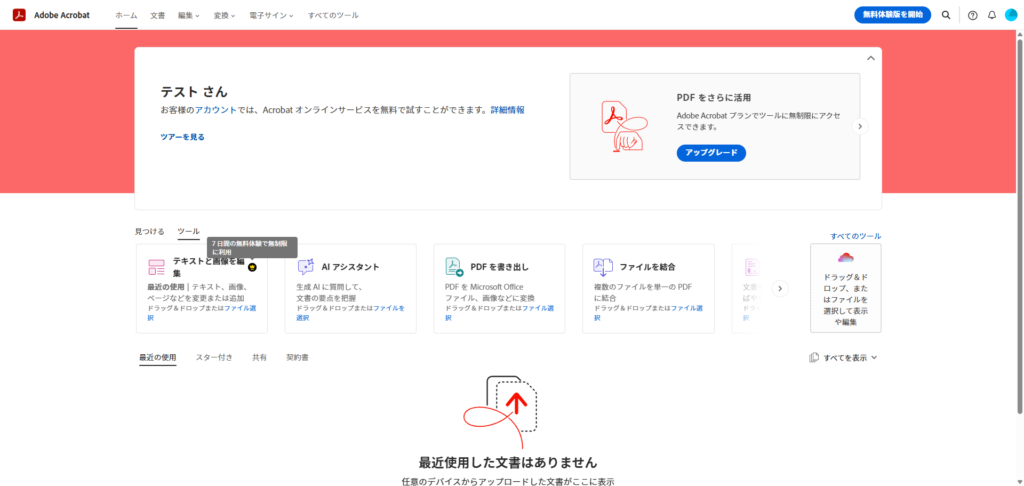Select the 最近の使用 tab
The height and width of the screenshot is (486, 1024).
(x=157, y=357)
